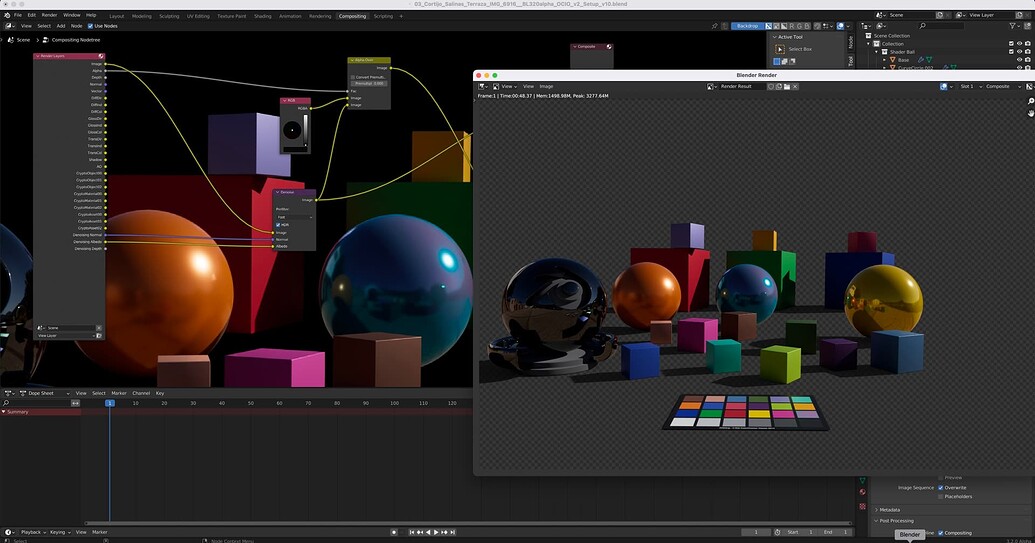This screenshot has height=543, width=1035.
Task: Click the RGB node color wheel
Action: [291, 130]
